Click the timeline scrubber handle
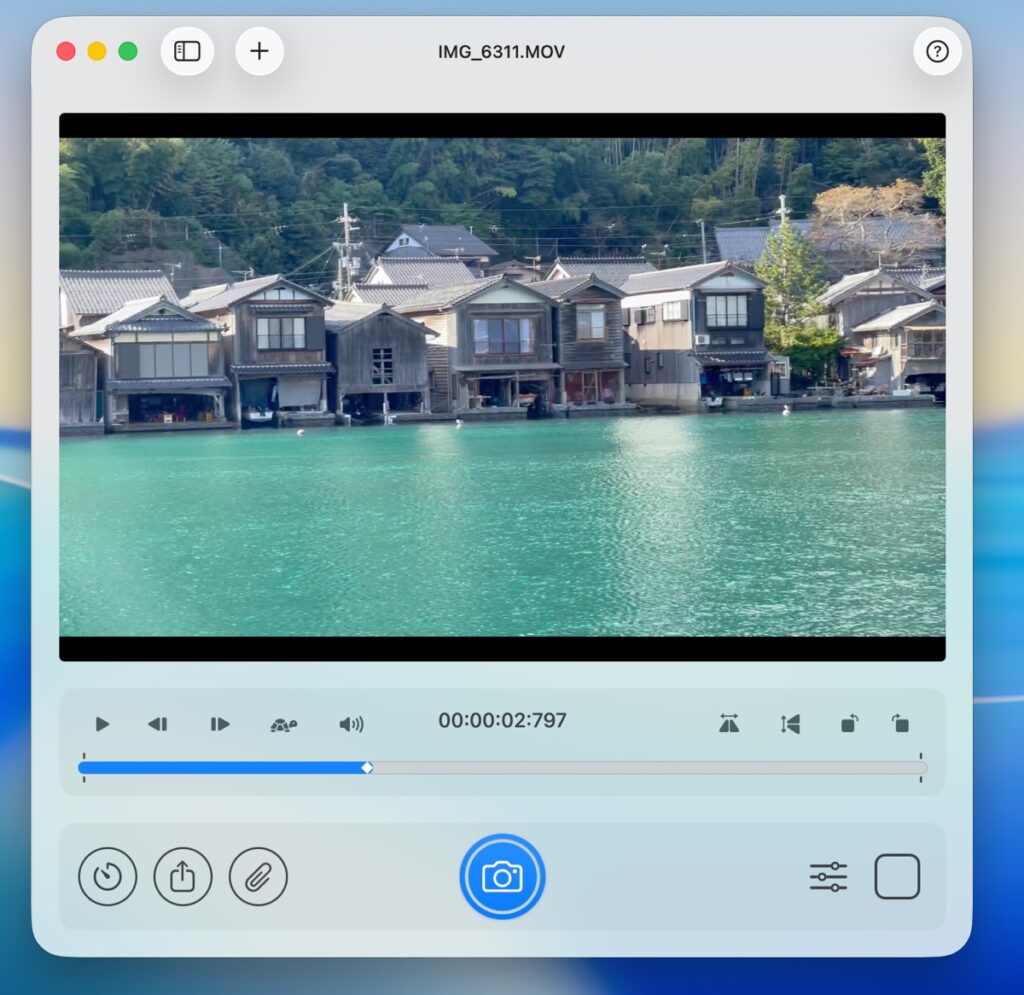This screenshot has height=995, width=1024. click(367, 768)
